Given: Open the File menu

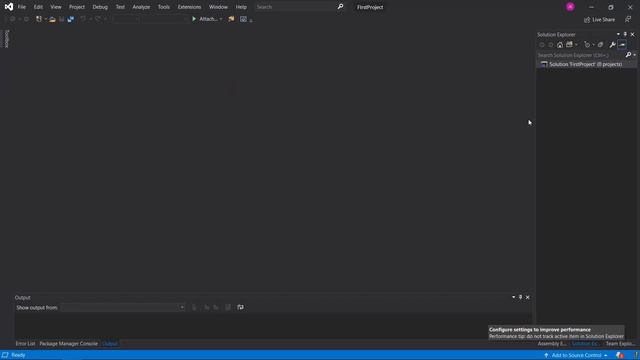Looking at the screenshot, I should pos(22,7).
